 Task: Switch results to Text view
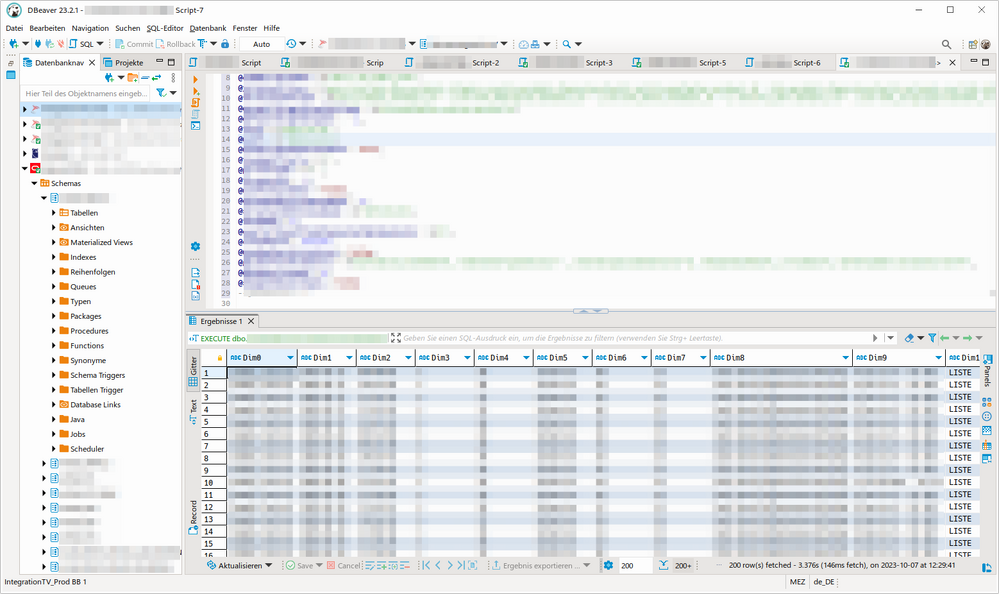pos(193,412)
